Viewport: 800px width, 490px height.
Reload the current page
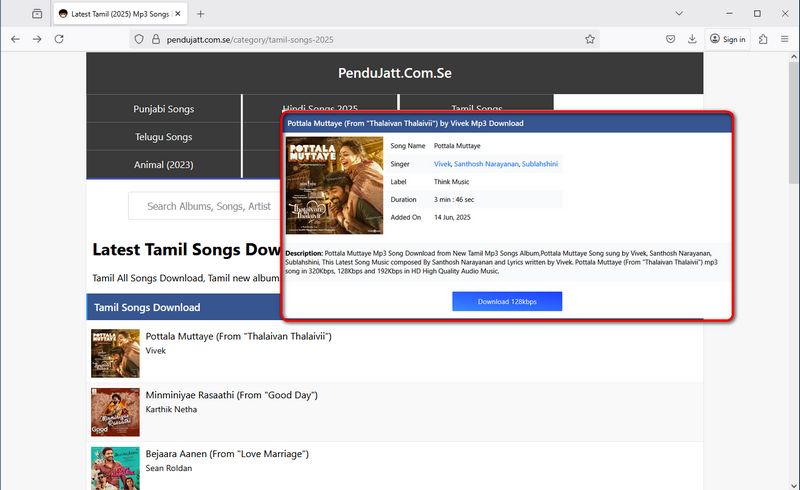click(x=59, y=39)
